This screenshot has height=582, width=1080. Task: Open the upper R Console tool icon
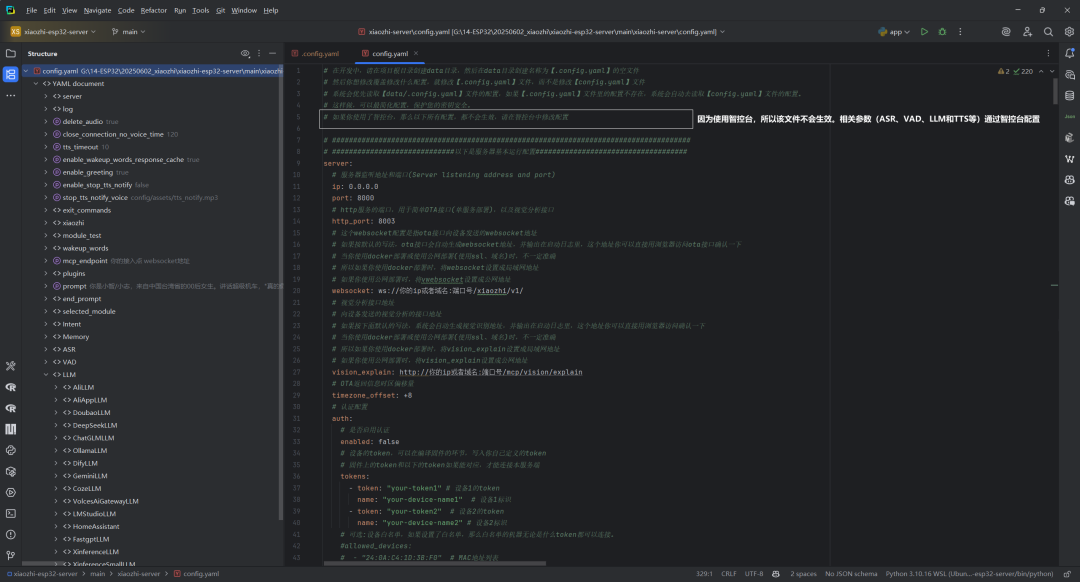tap(10, 387)
